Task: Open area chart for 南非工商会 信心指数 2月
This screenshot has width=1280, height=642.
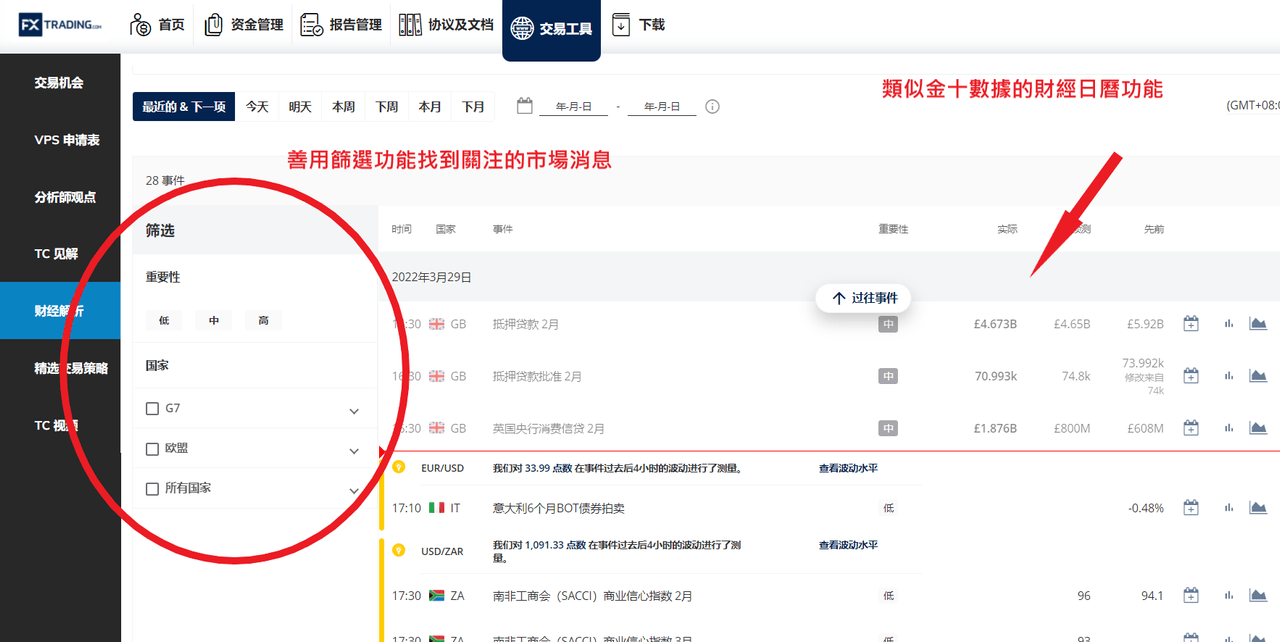Action: (1258, 595)
